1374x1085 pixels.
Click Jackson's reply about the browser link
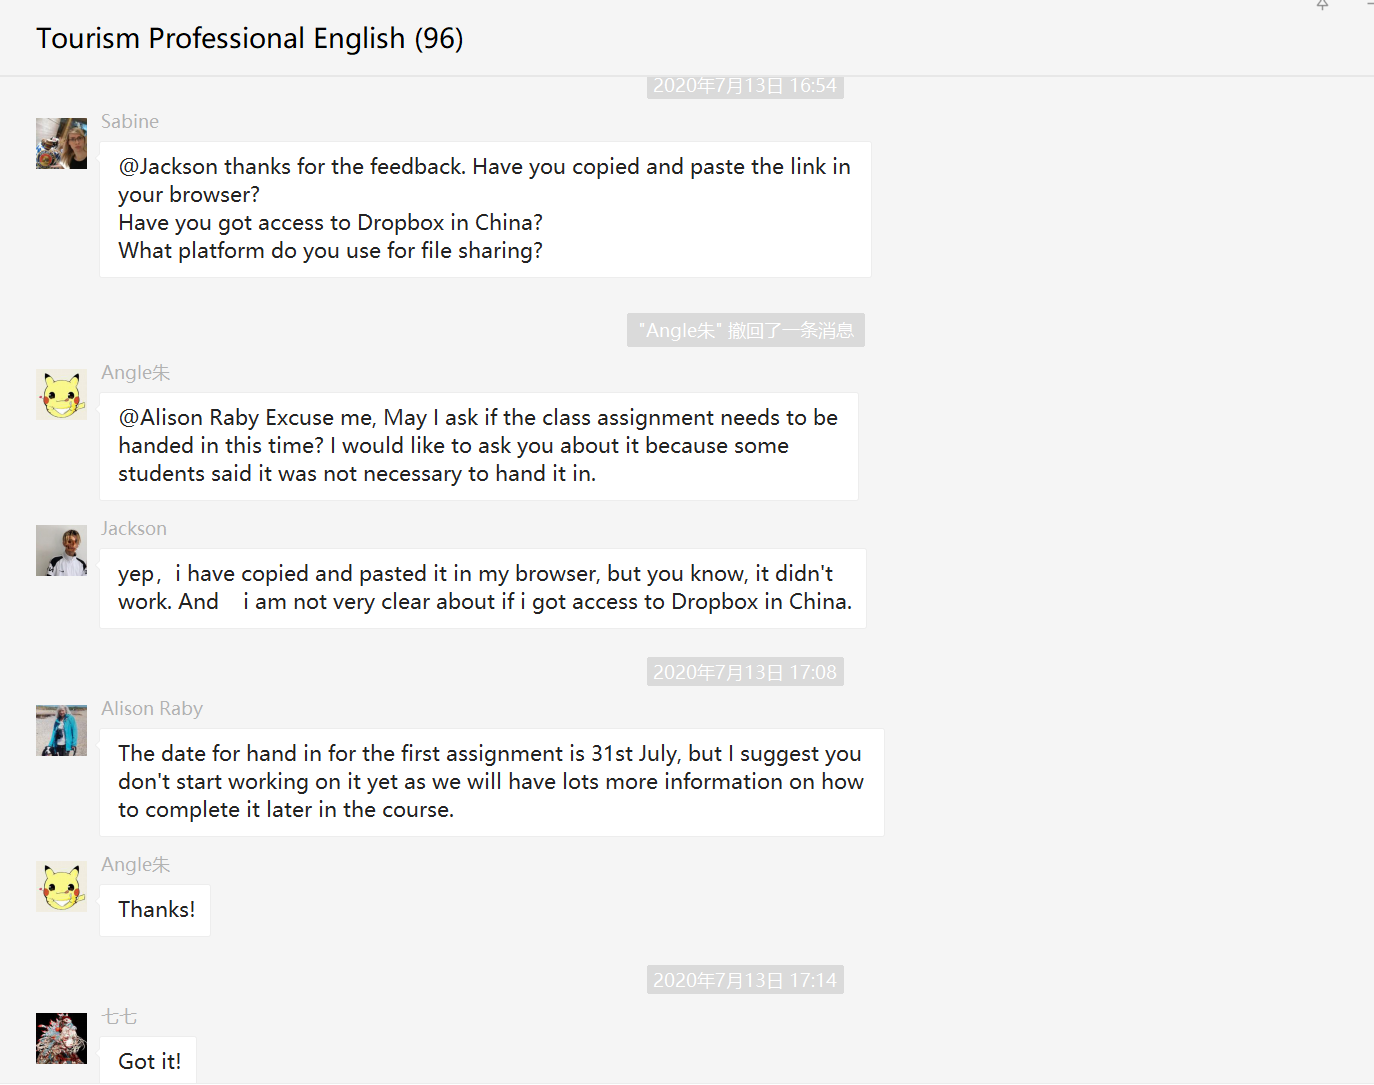pyautogui.click(x=482, y=588)
